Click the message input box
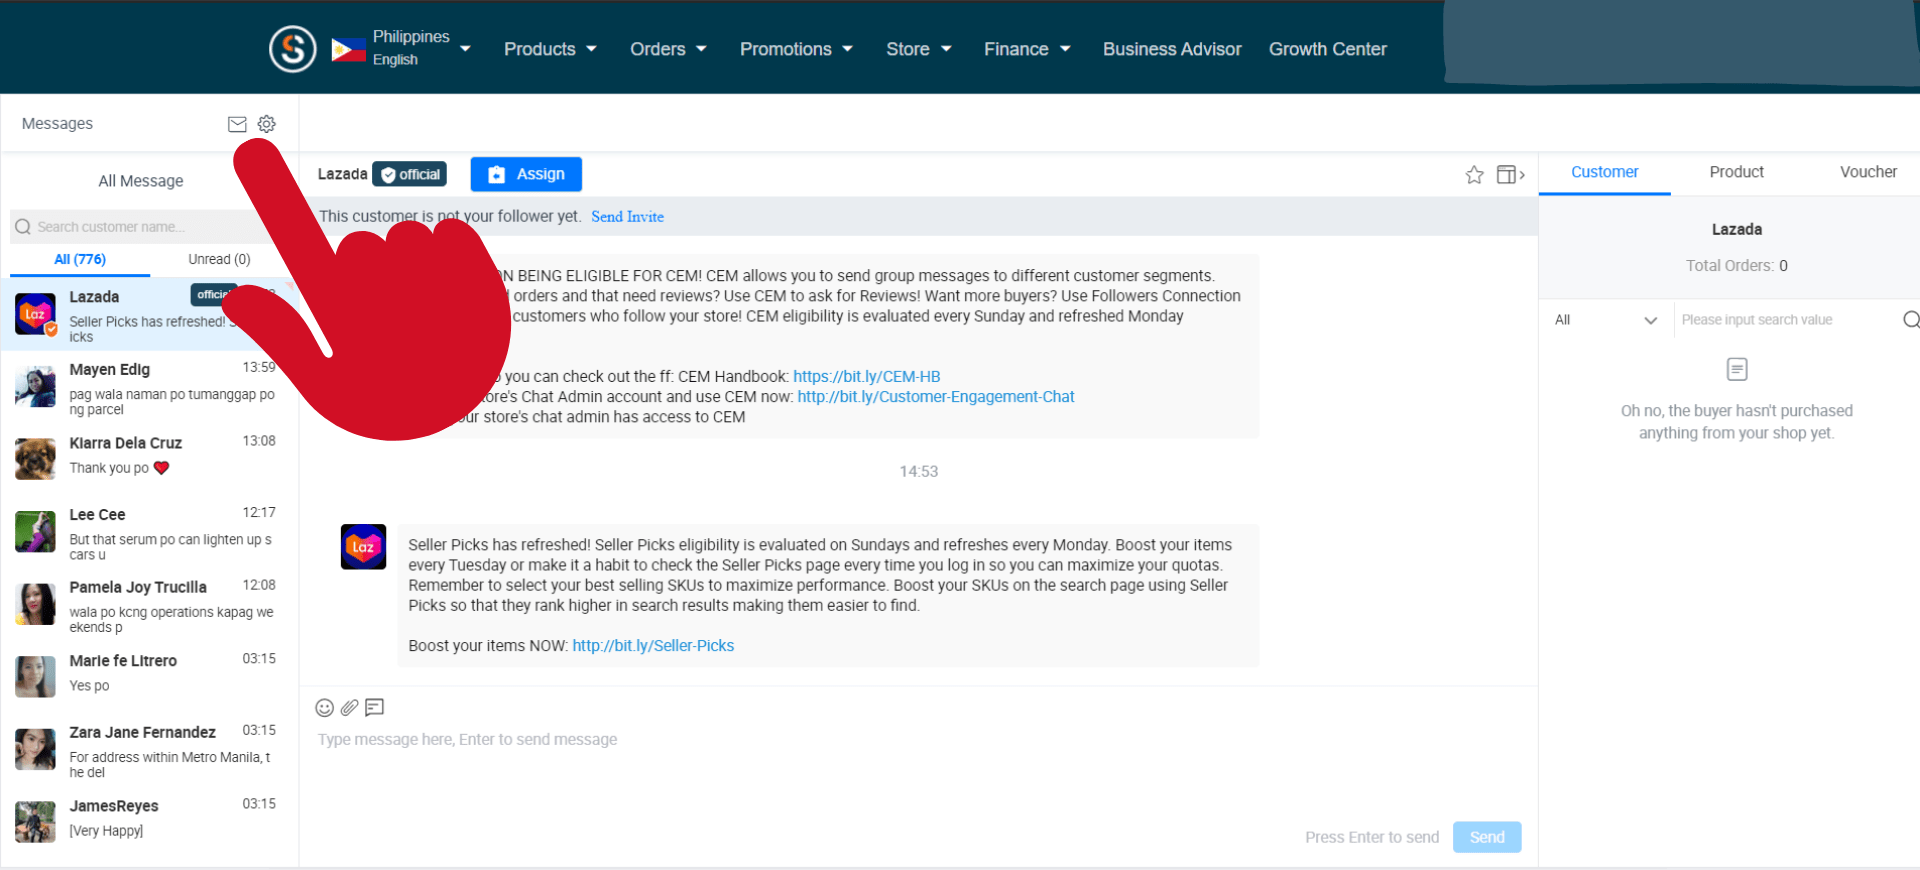 pos(918,740)
